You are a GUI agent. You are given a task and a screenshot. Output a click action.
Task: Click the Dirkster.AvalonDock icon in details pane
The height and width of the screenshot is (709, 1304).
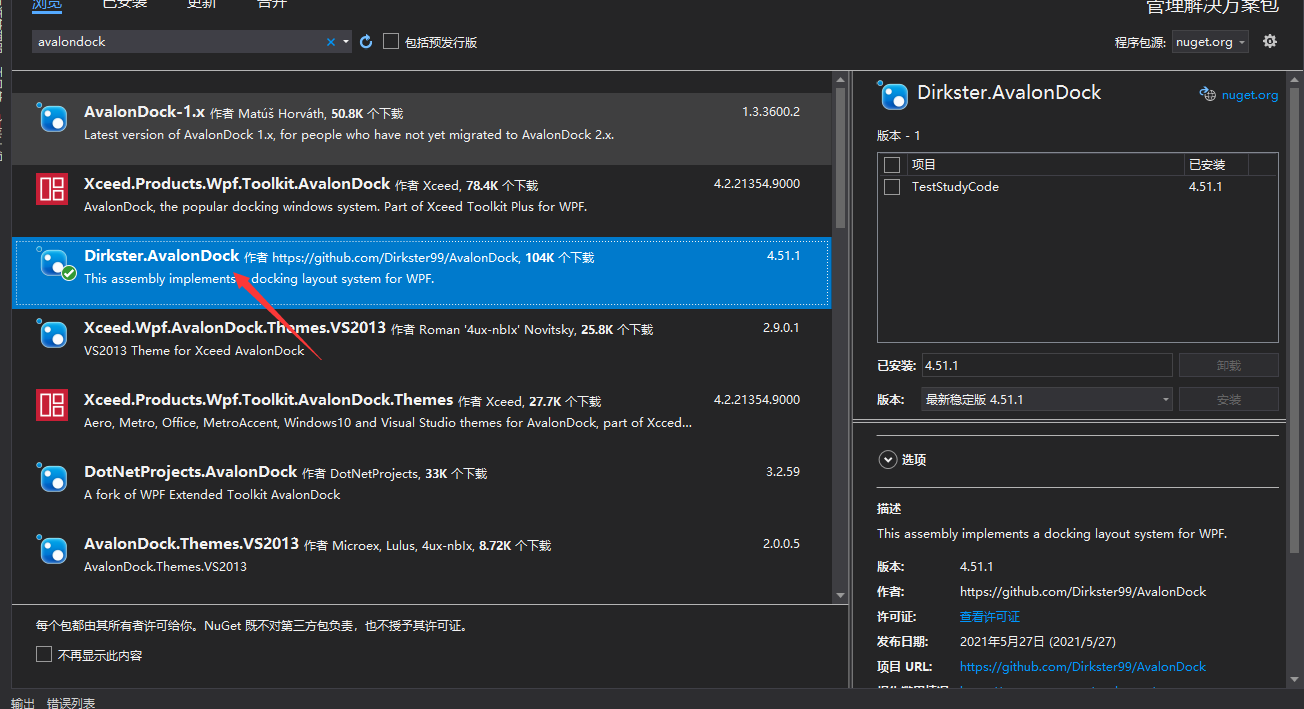click(x=893, y=96)
